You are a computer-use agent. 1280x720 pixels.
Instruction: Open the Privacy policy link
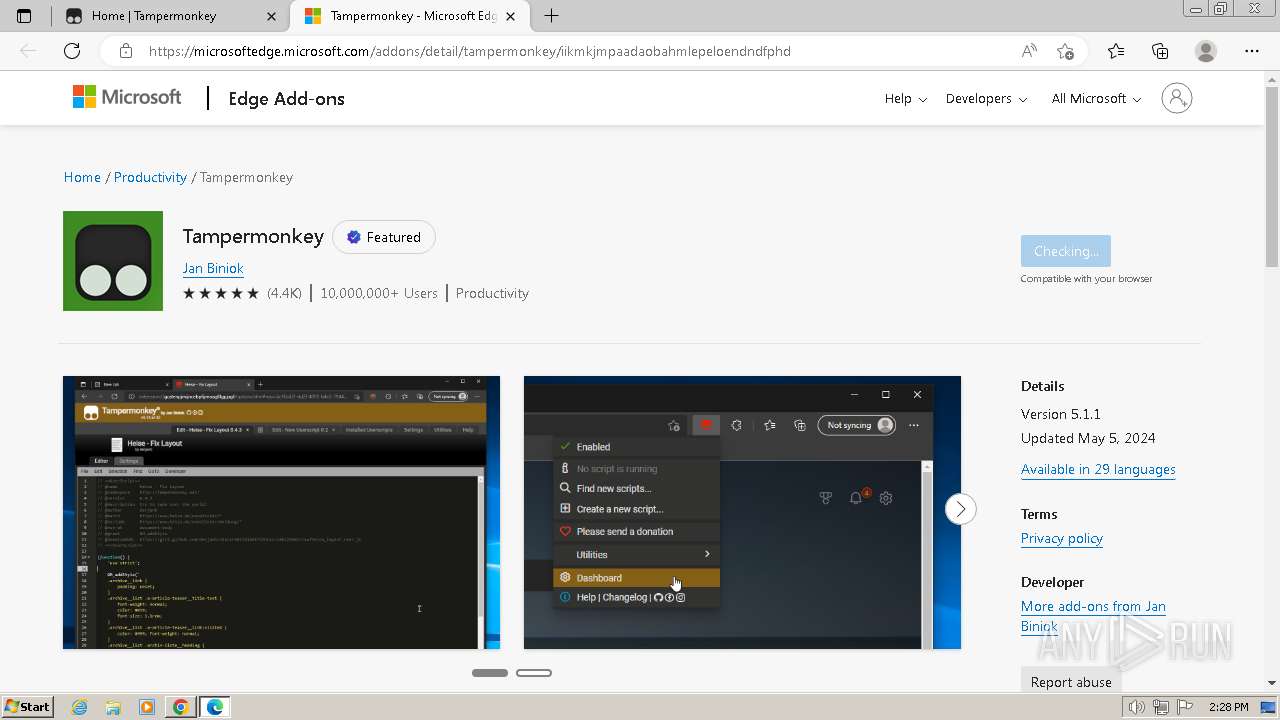pyautogui.click(x=1062, y=538)
